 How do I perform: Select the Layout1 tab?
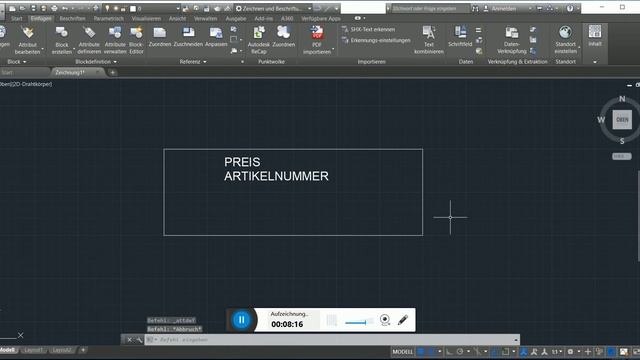(x=33, y=350)
